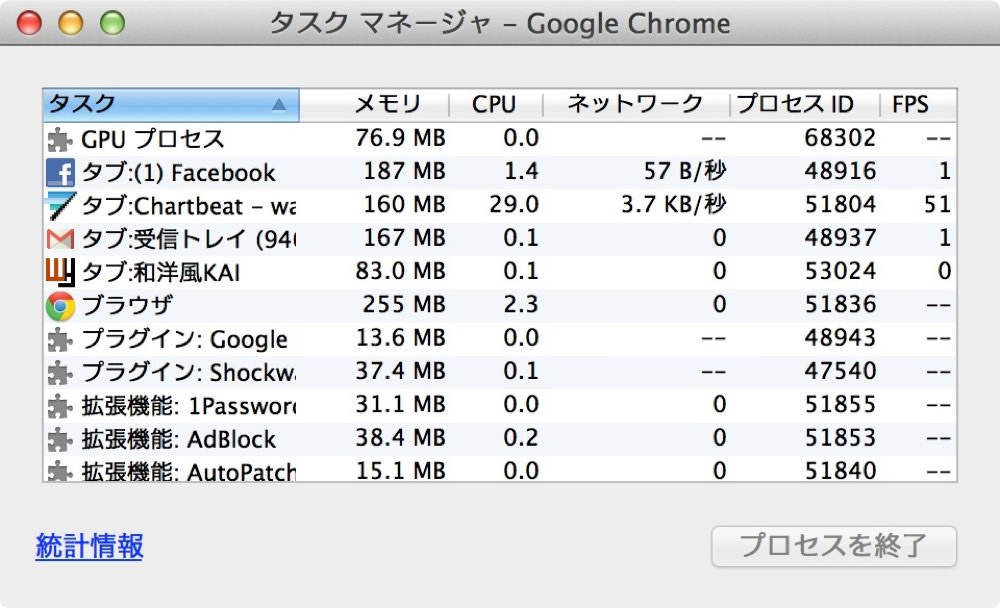Click process ID 51853
This screenshot has height=608, width=1000.
(840, 438)
